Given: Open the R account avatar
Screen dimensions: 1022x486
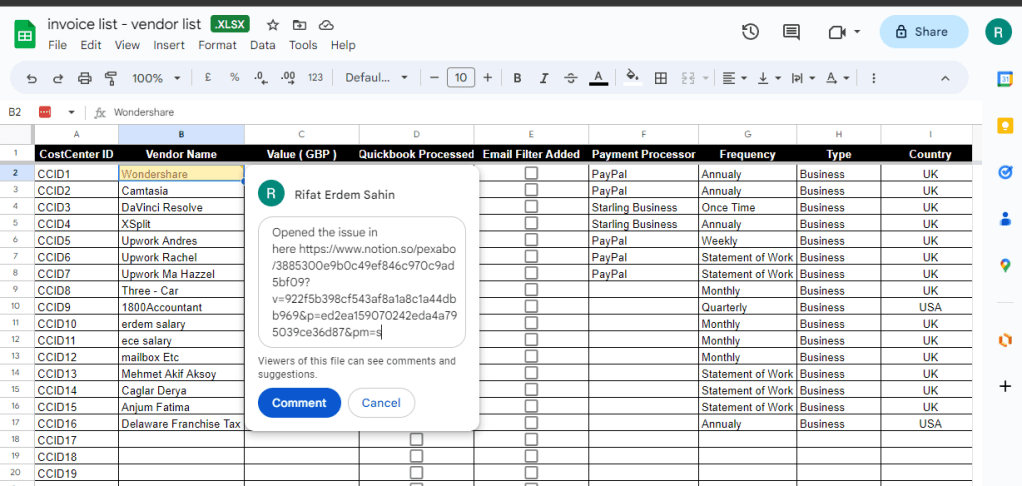Looking at the screenshot, I should click(x=998, y=32).
